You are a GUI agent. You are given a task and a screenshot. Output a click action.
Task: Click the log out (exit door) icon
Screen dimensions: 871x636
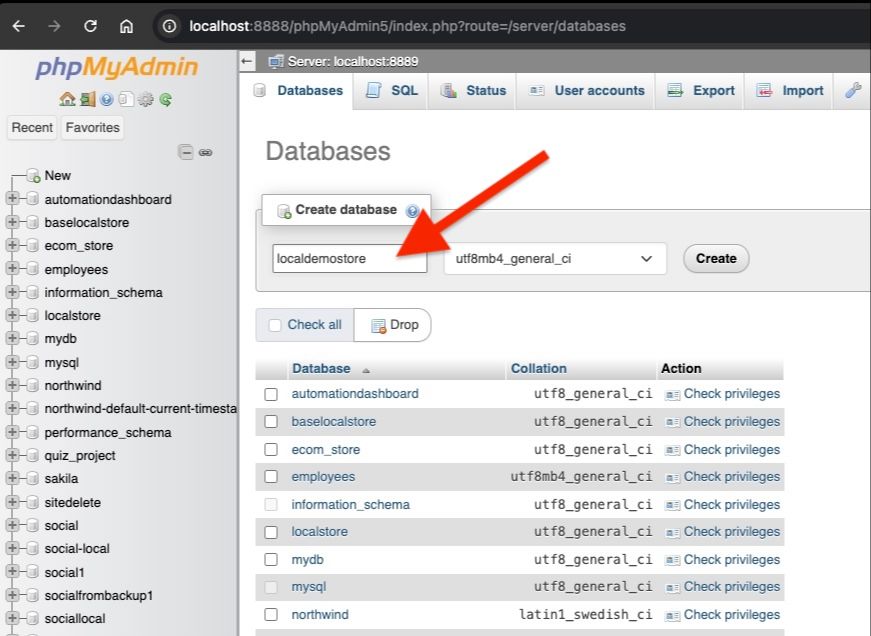88,99
